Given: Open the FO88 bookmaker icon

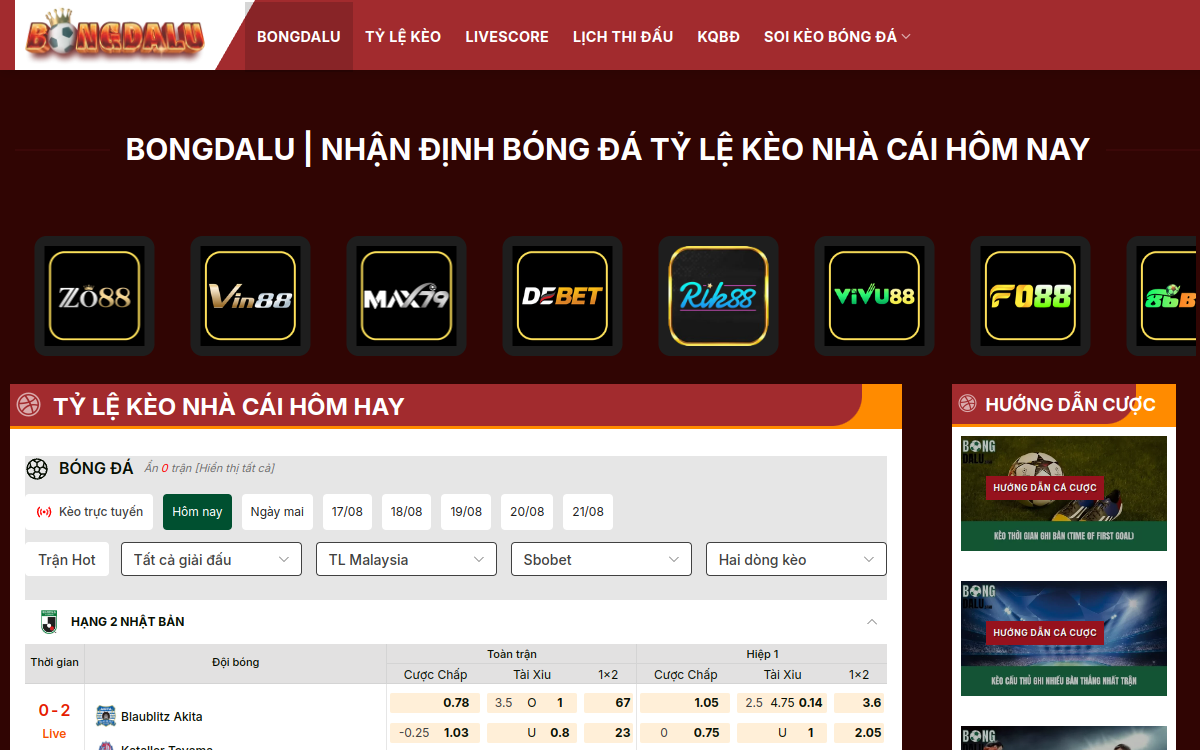Looking at the screenshot, I should (1031, 296).
